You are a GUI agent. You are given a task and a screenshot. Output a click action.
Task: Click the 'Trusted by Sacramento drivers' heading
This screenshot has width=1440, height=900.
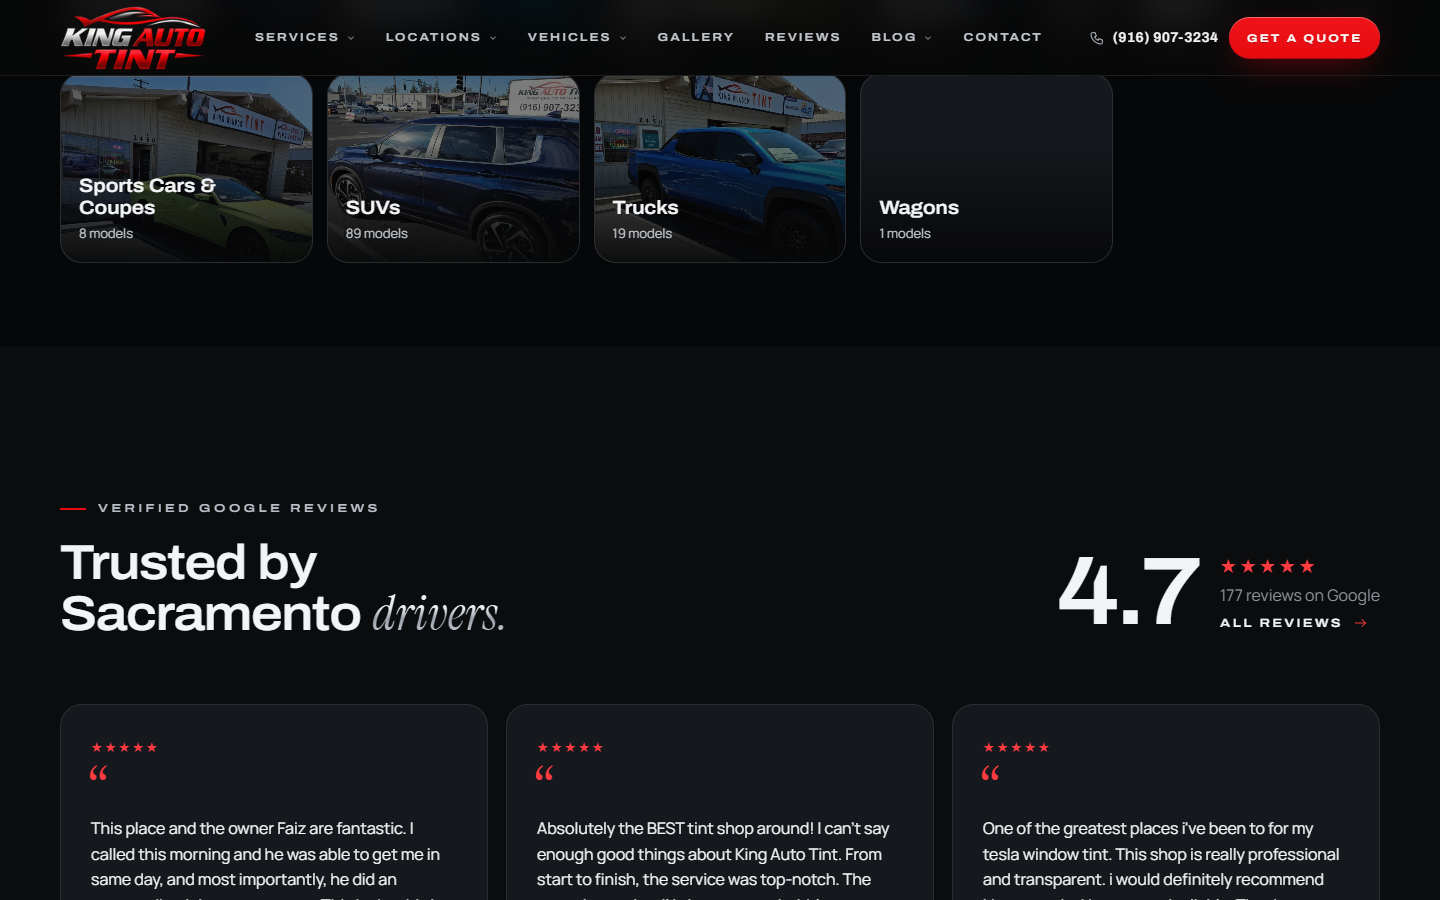(x=283, y=588)
